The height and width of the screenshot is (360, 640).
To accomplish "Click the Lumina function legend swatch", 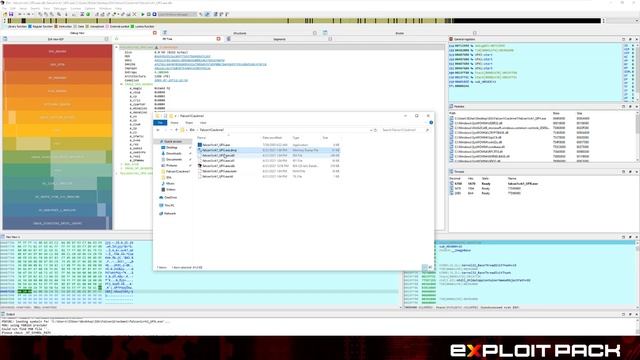I will click(132, 27).
